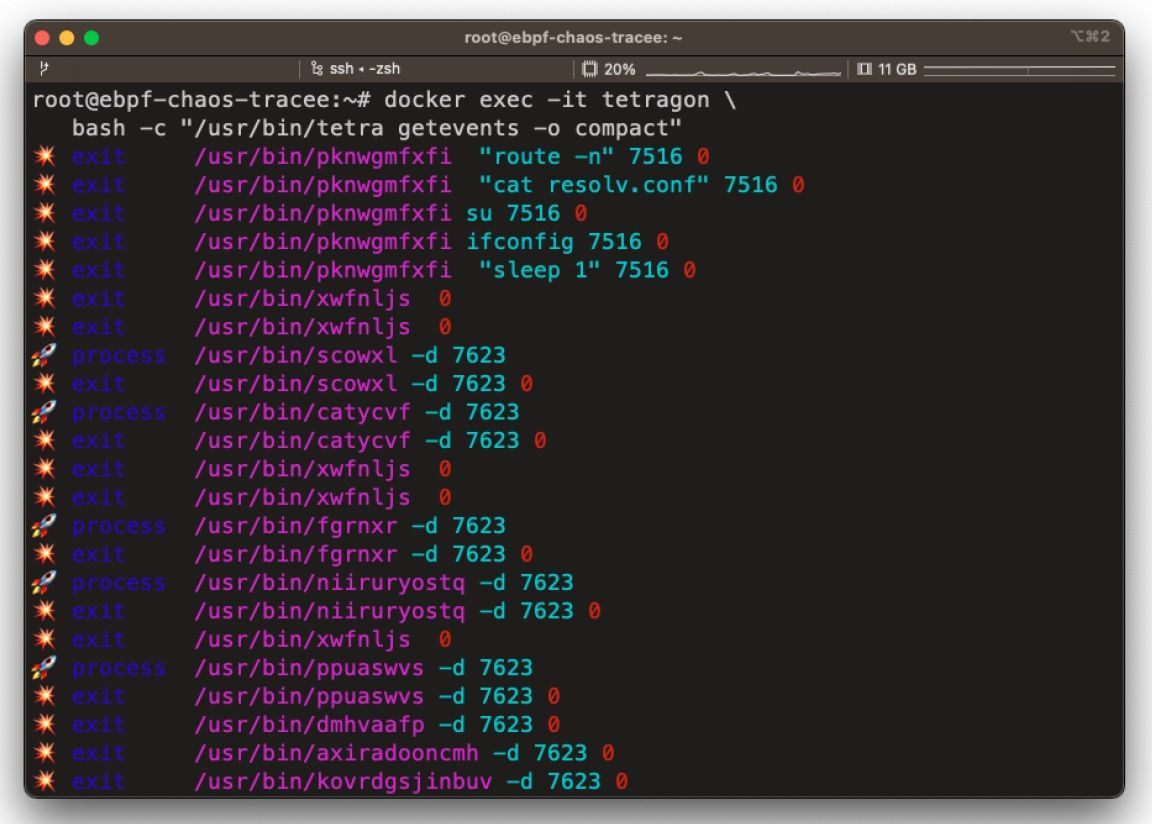Click the explosion icon on the pknwgmfxfi su row
1152x824 pixels.
point(44,213)
